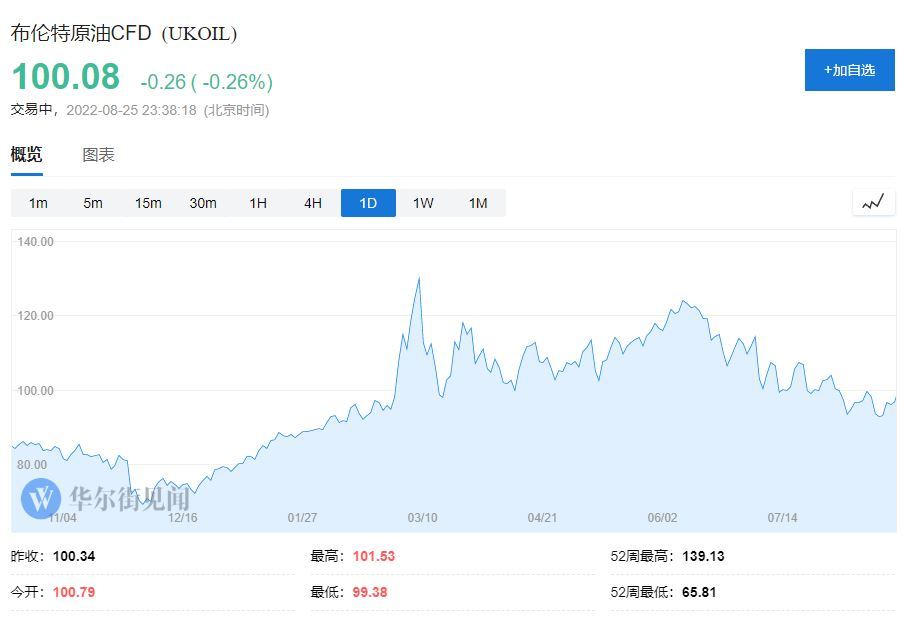Image resolution: width=912 pixels, height=626 pixels.
Task: Select the 5m timeframe
Action: [x=93, y=203]
